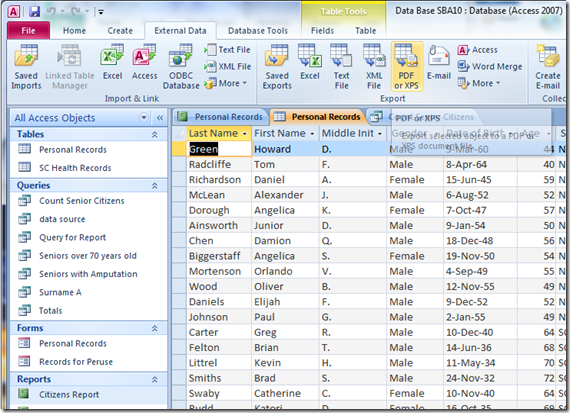Export to Text File
This screenshot has height=413, width=570.
pyautogui.click(x=341, y=67)
